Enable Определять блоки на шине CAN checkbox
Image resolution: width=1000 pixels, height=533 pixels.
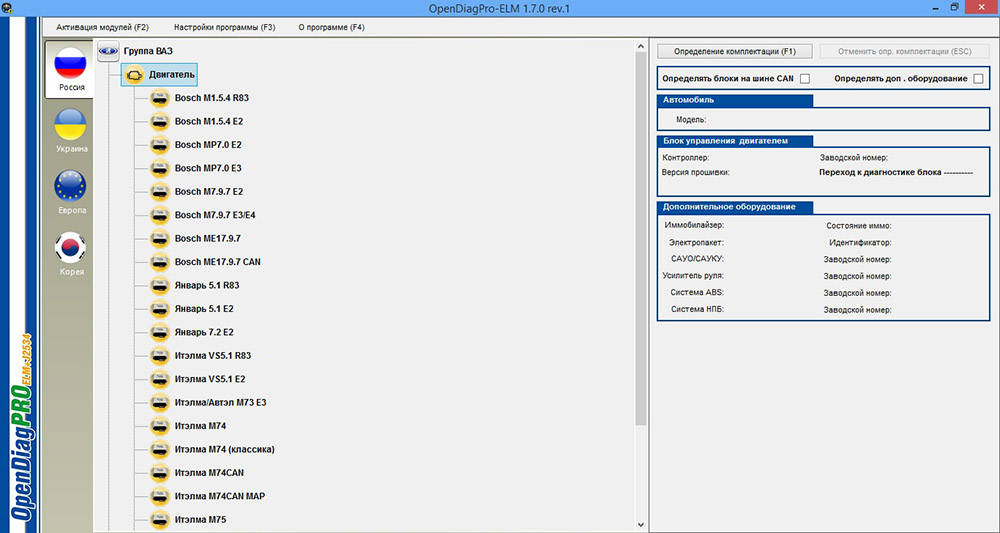(805, 78)
